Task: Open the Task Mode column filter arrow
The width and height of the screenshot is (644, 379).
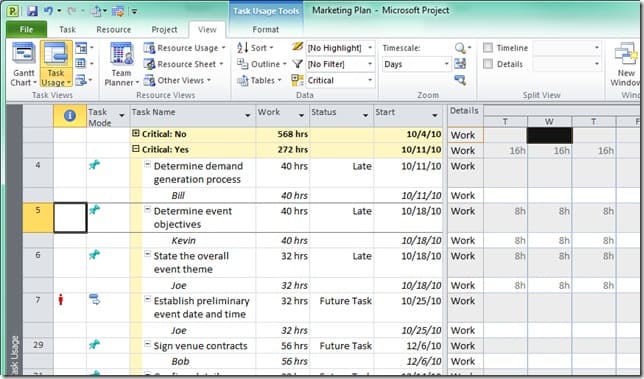Action: [x=122, y=116]
